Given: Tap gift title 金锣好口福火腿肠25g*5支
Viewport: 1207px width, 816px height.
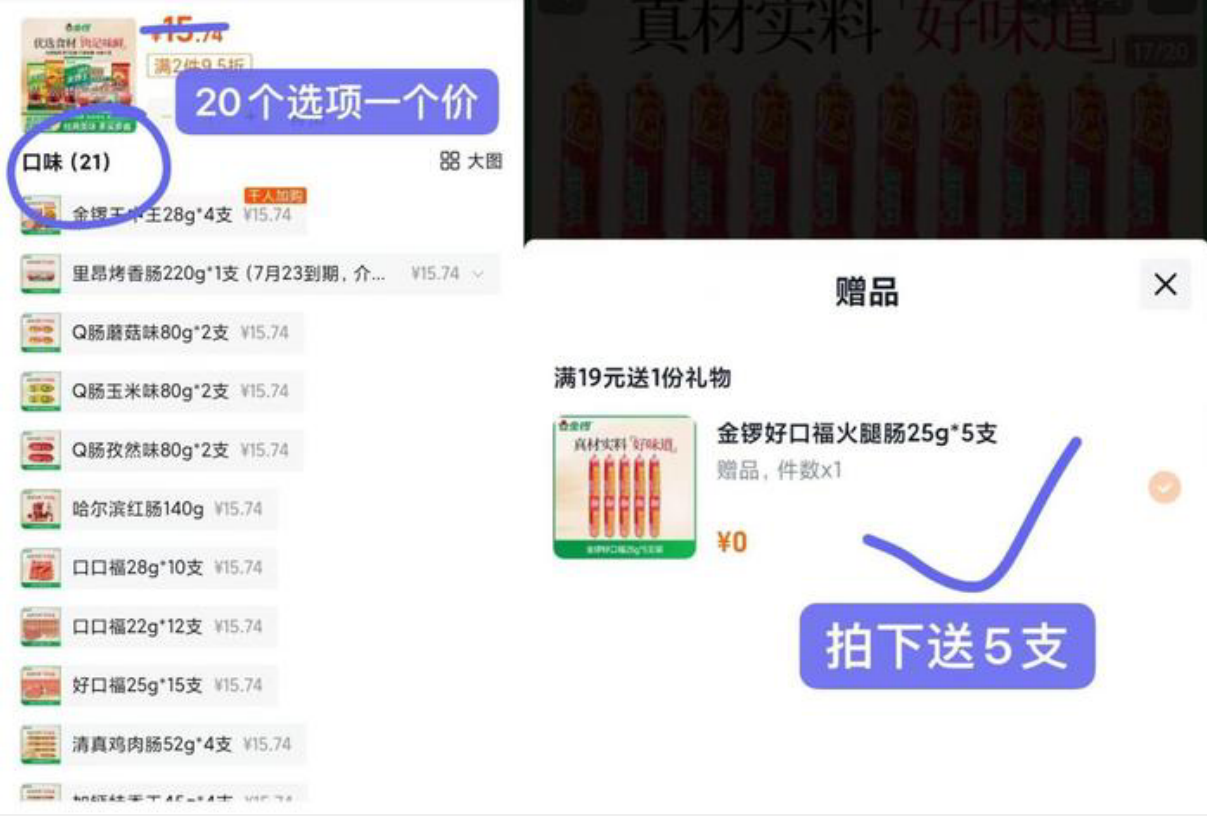Looking at the screenshot, I should click(x=857, y=433).
